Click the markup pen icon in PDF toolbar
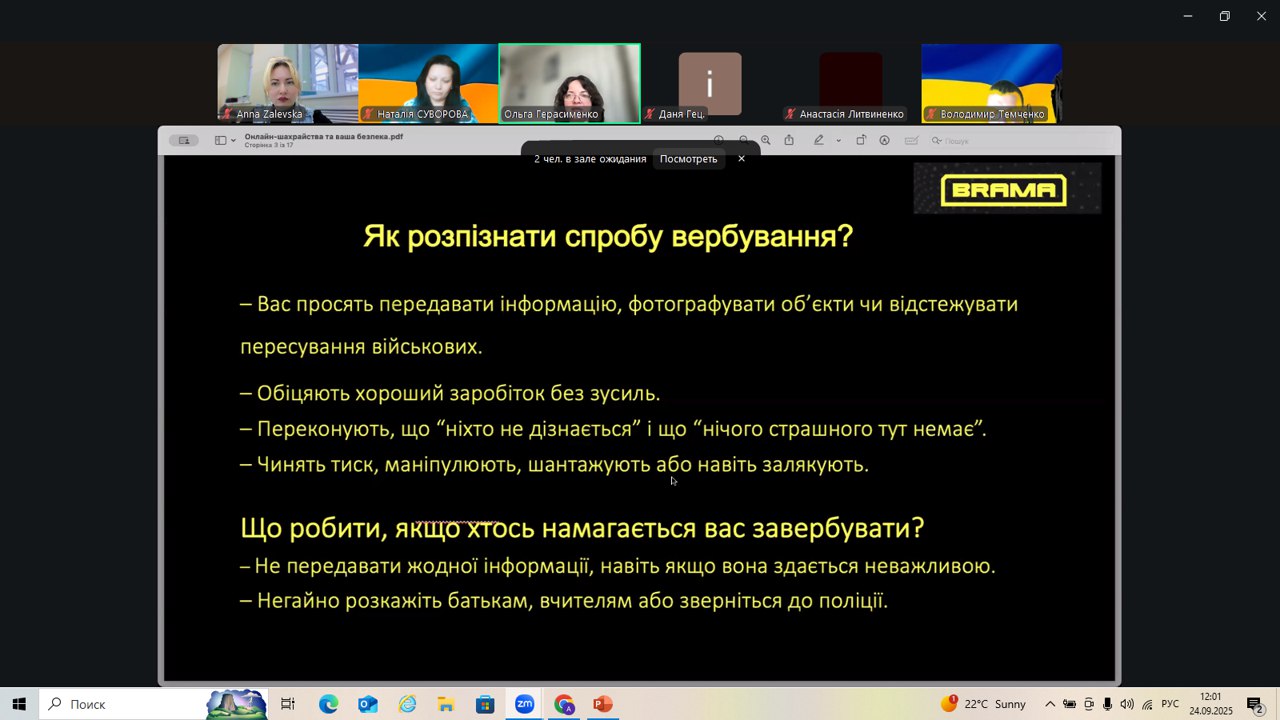Screen dimensions: 1280x720 819,141
